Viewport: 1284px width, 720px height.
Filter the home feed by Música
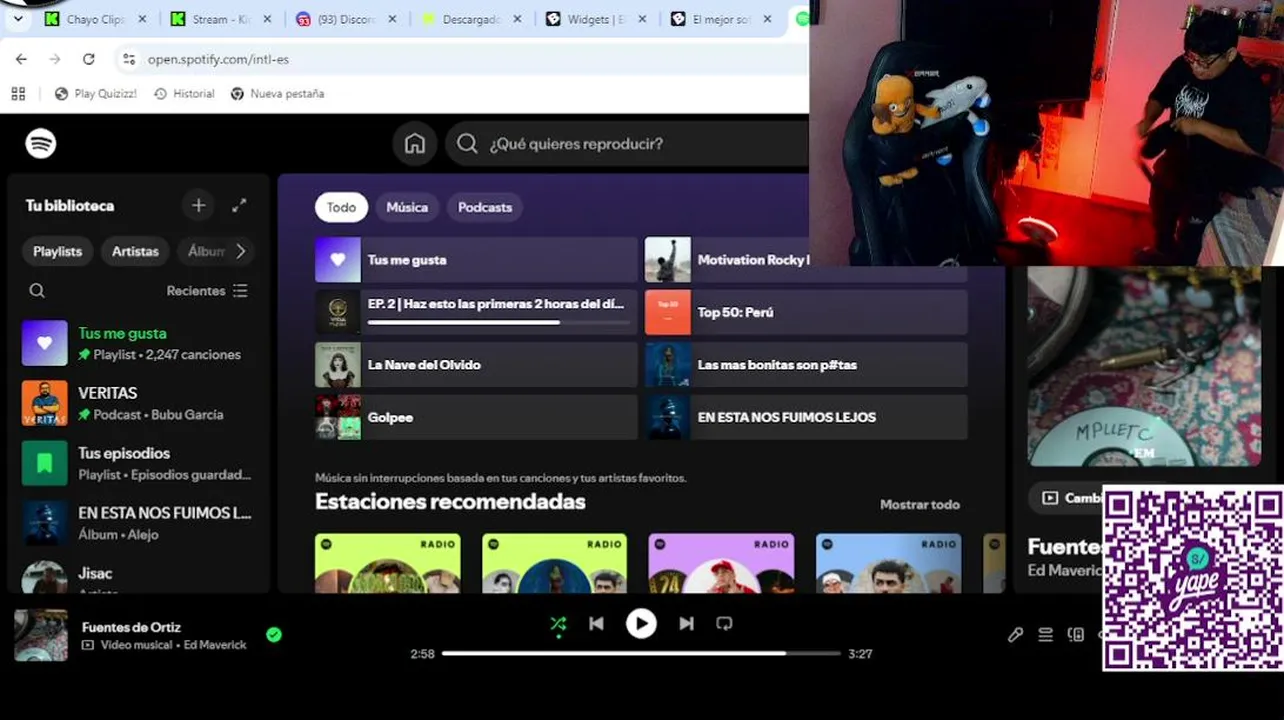[407, 207]
